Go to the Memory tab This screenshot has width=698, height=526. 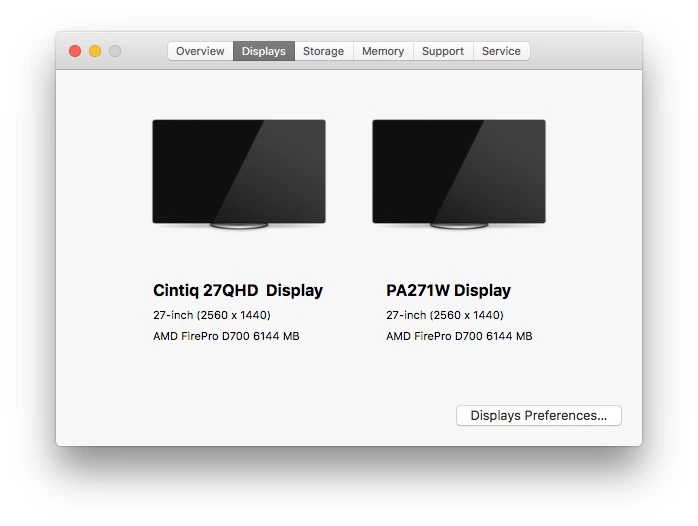(x=383, y=51)
